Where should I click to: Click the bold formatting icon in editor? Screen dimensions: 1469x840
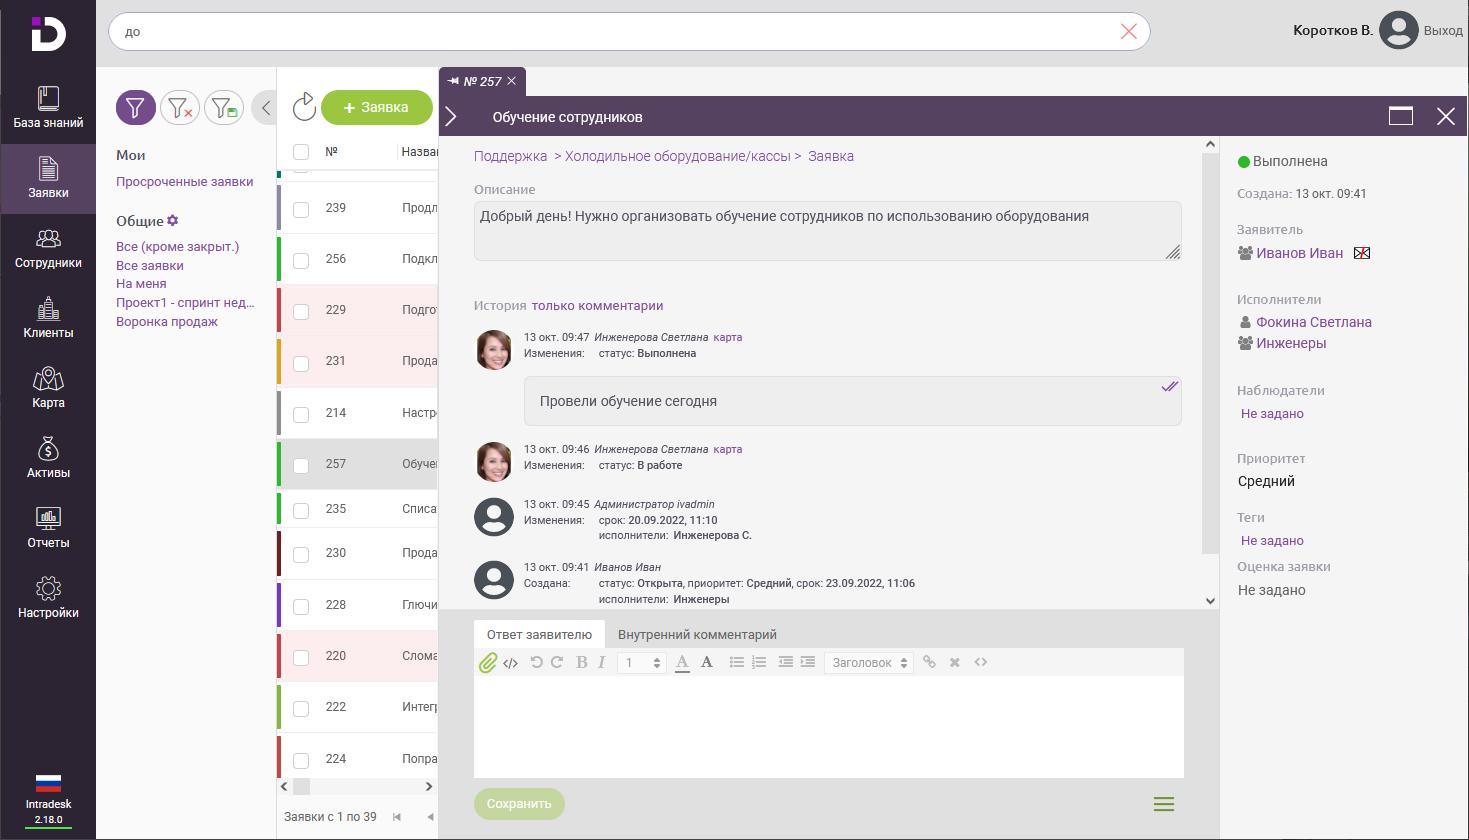click(581, 662)
